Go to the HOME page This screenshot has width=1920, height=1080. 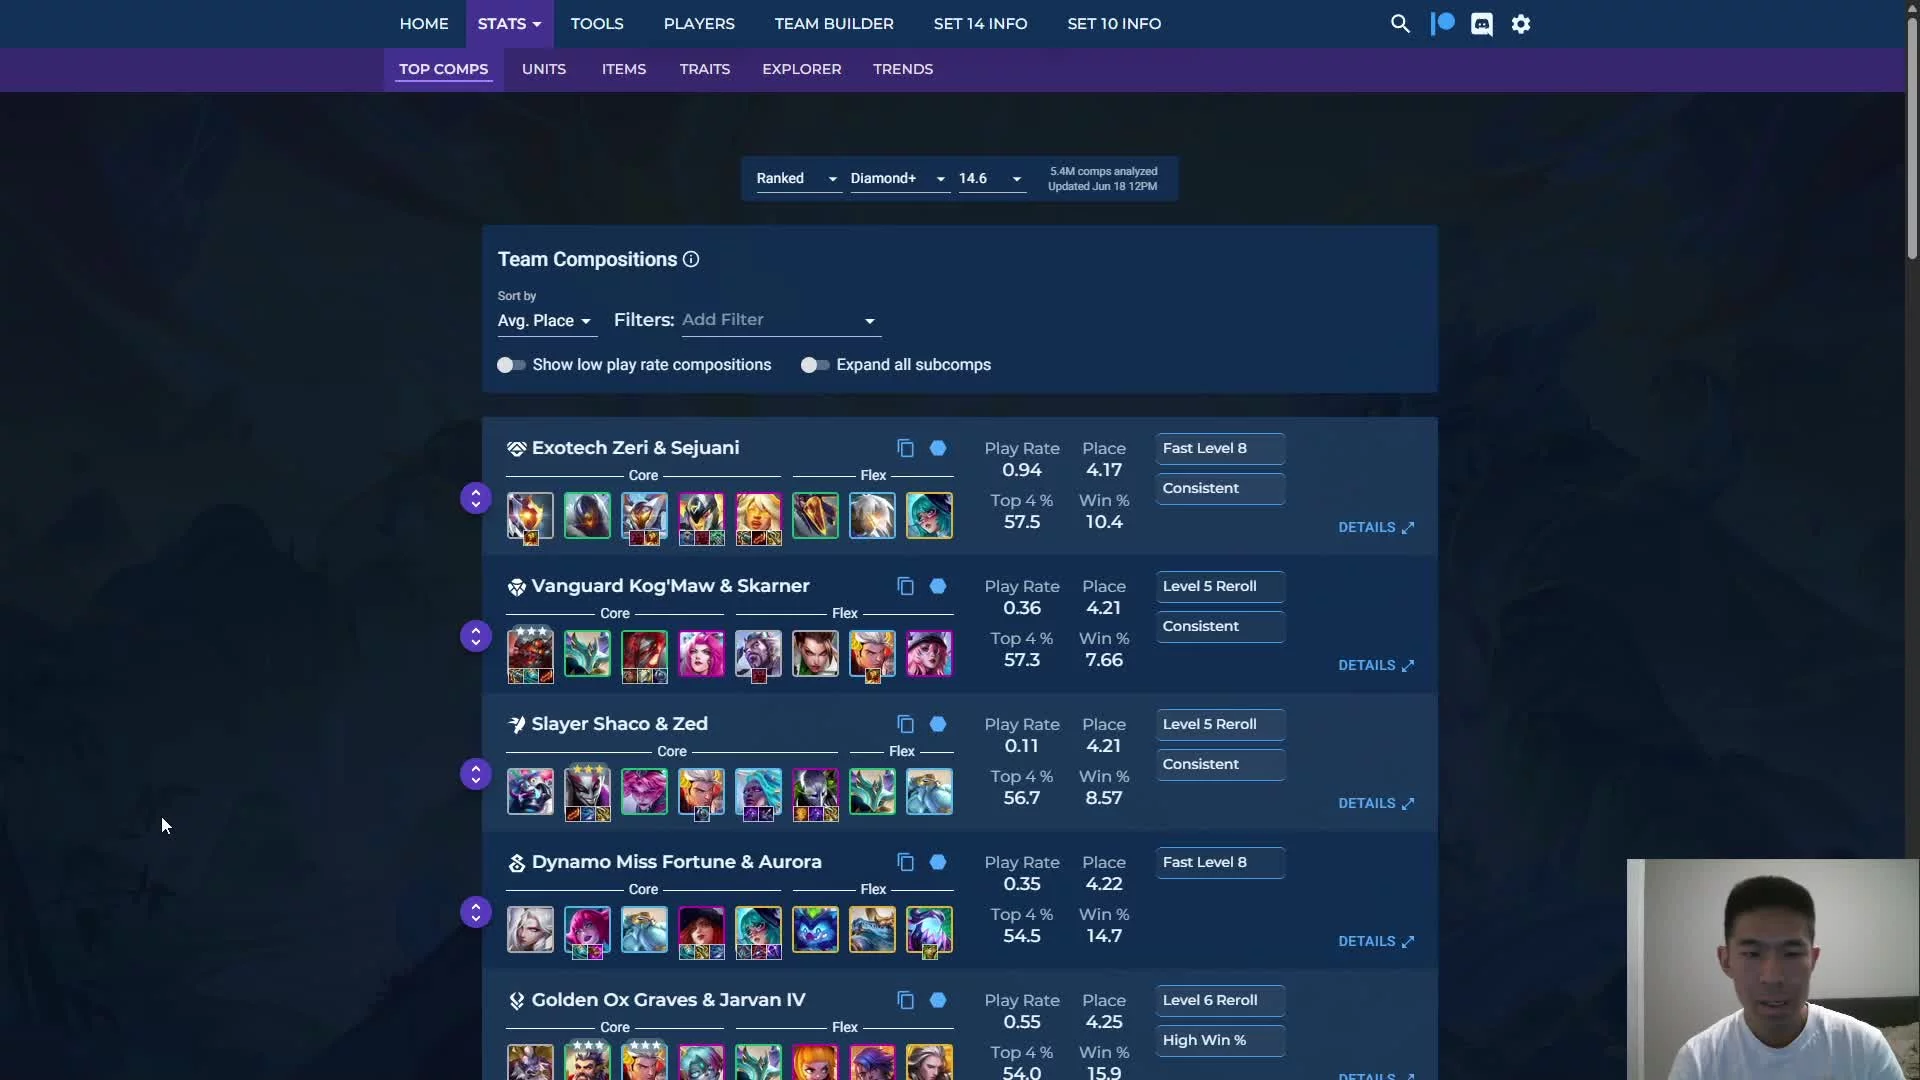[x=424, y=24]
